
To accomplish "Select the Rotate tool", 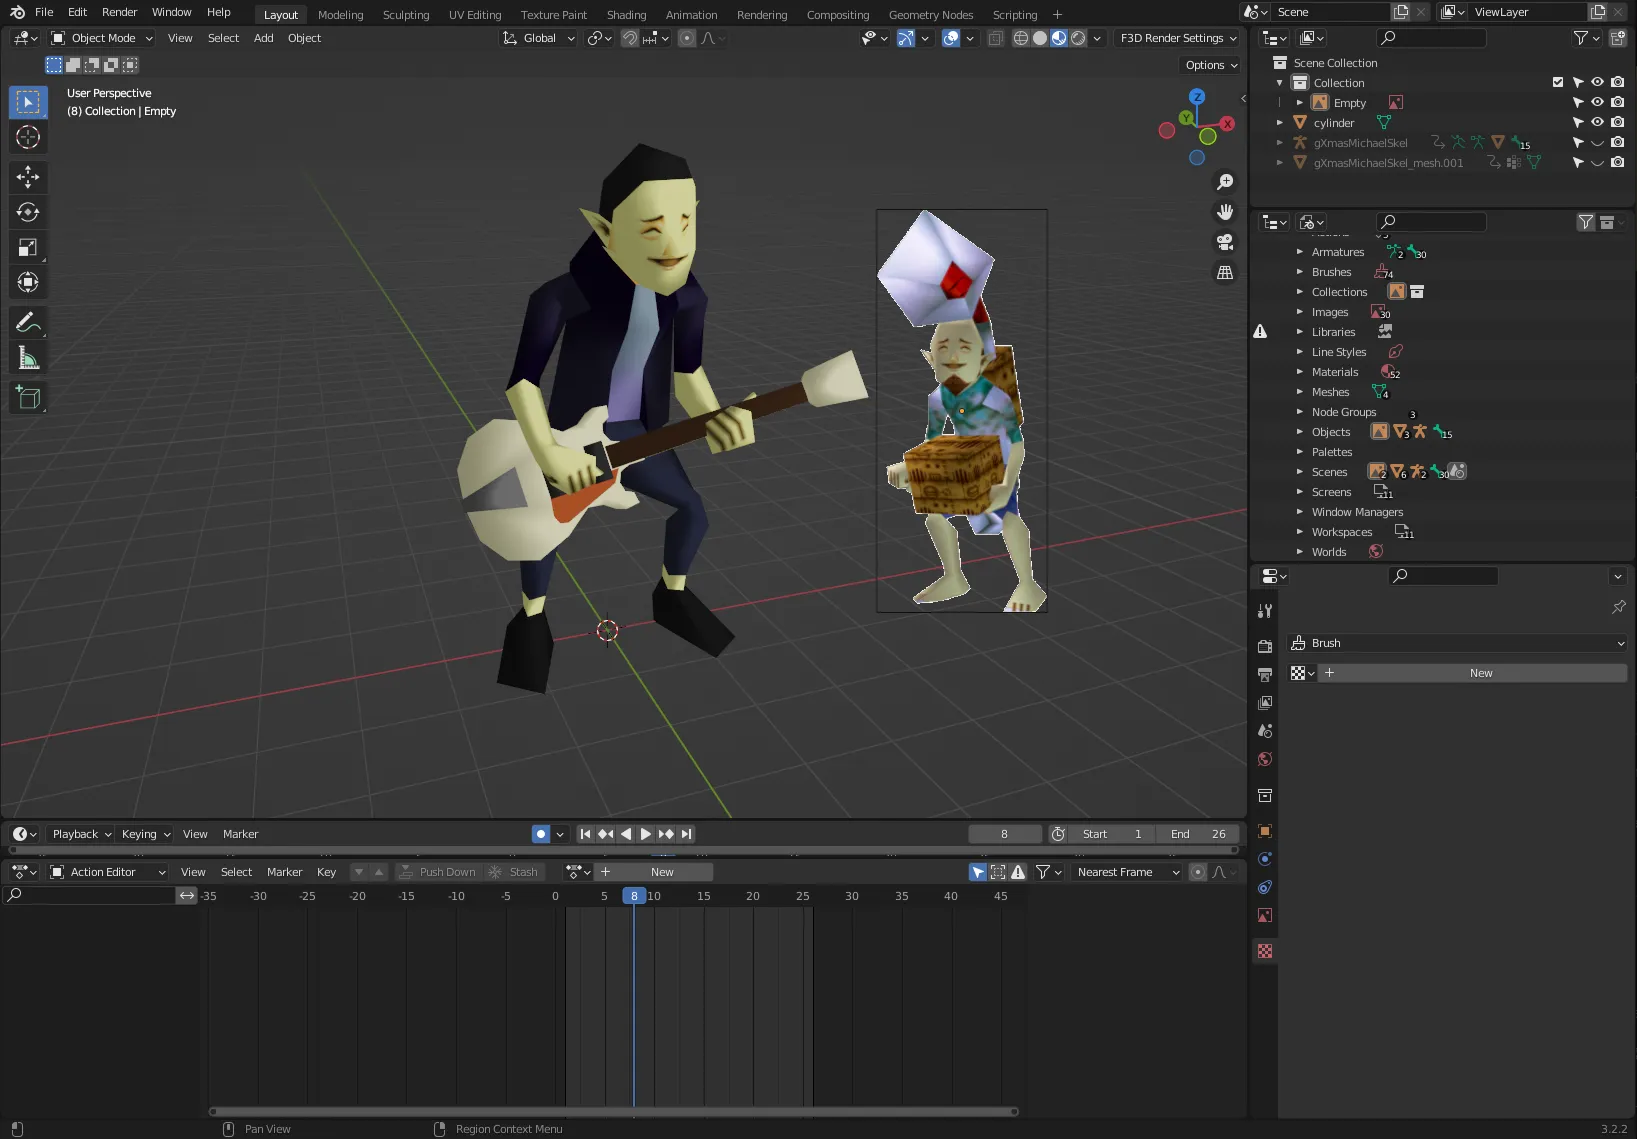I will (28, 212).
